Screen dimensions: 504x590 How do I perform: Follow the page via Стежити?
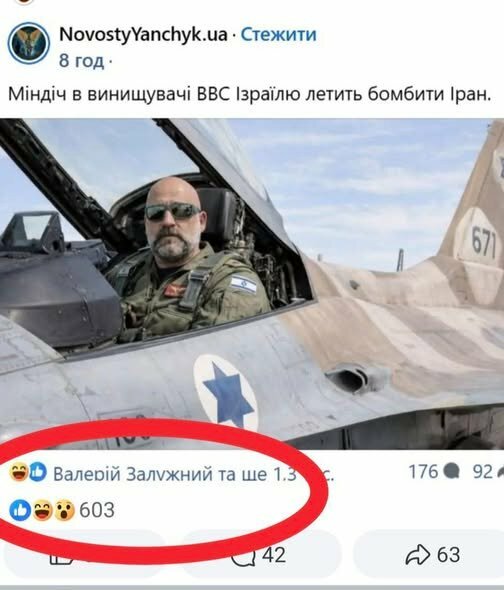coord(279,35)
